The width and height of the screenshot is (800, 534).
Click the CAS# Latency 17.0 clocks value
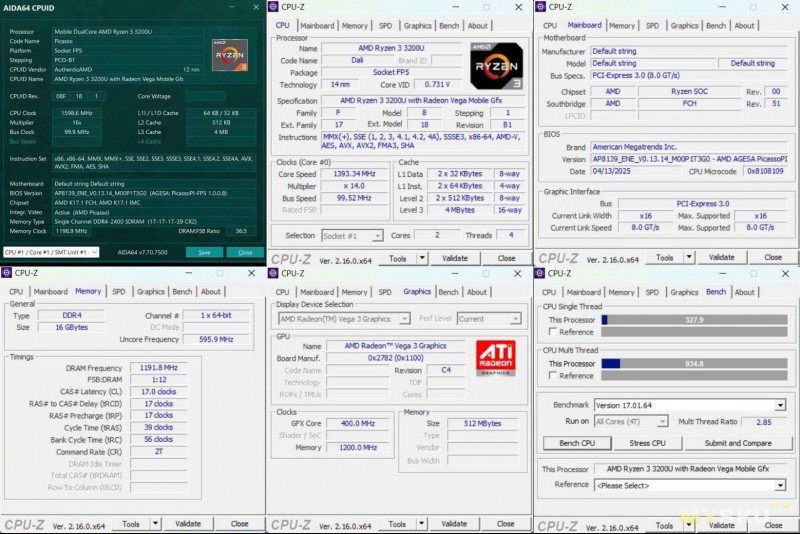pos(159,392)
